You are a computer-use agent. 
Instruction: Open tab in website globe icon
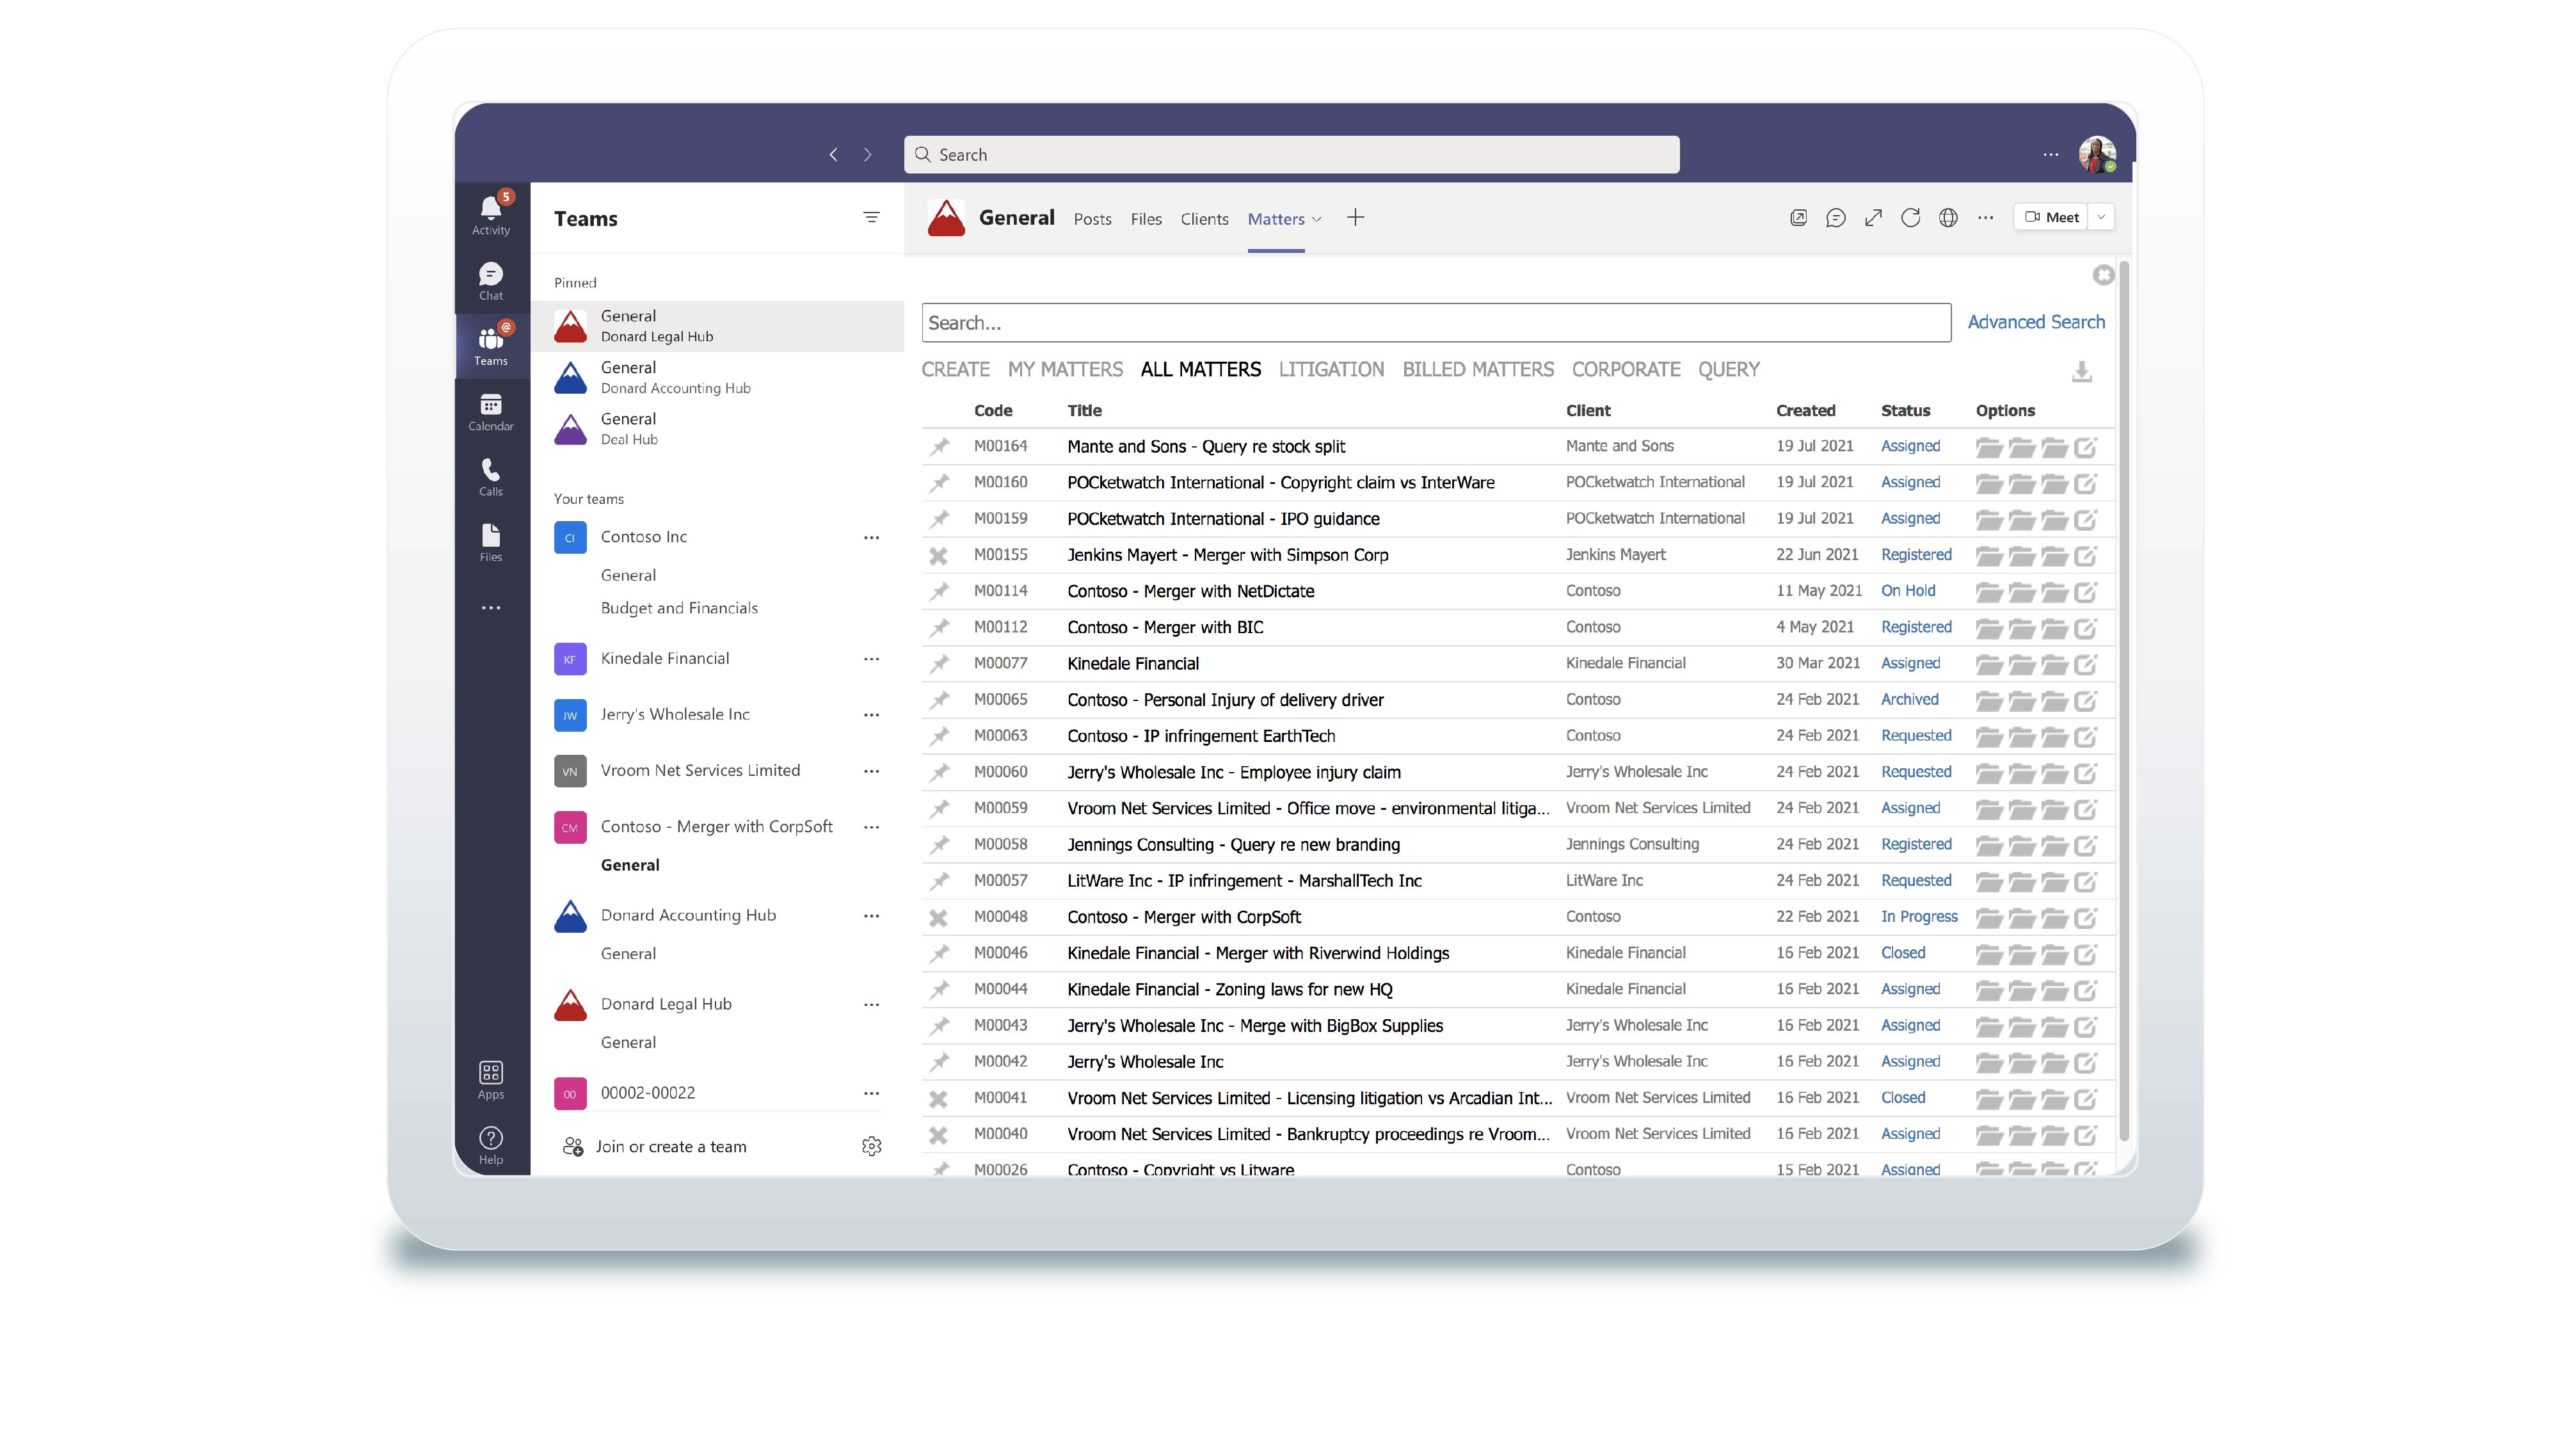coord(1948,217)
